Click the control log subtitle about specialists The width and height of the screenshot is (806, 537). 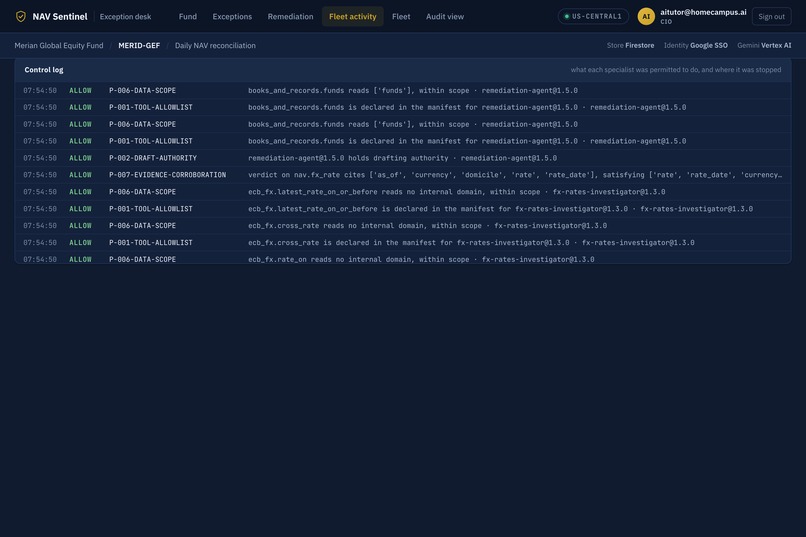point(675,70)
